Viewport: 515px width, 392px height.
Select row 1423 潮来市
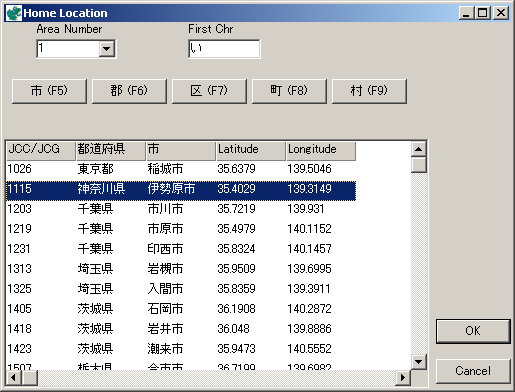tap(181, 349)
